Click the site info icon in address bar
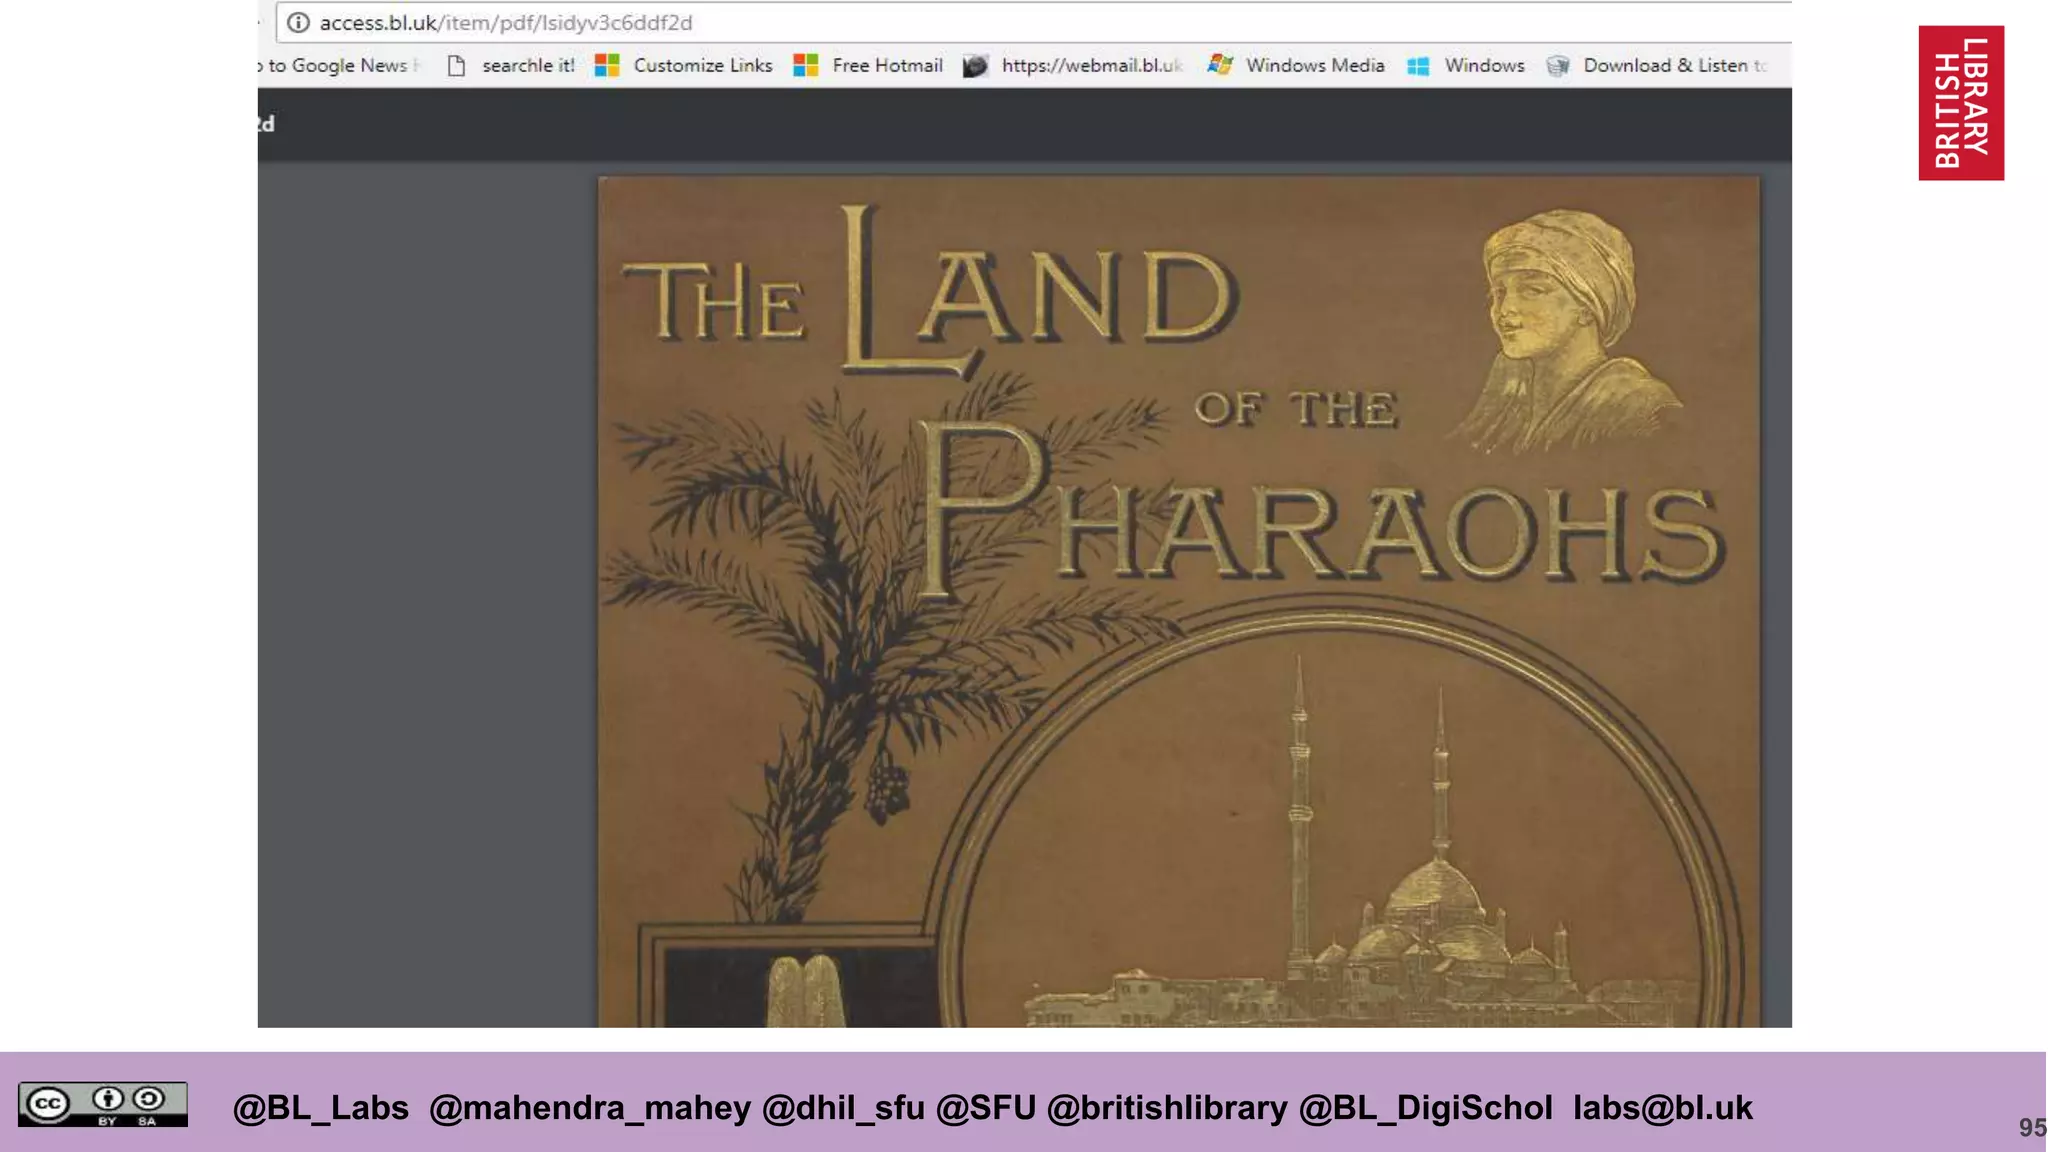This screenshot has width=2048, height=1152. click(298, 22)
